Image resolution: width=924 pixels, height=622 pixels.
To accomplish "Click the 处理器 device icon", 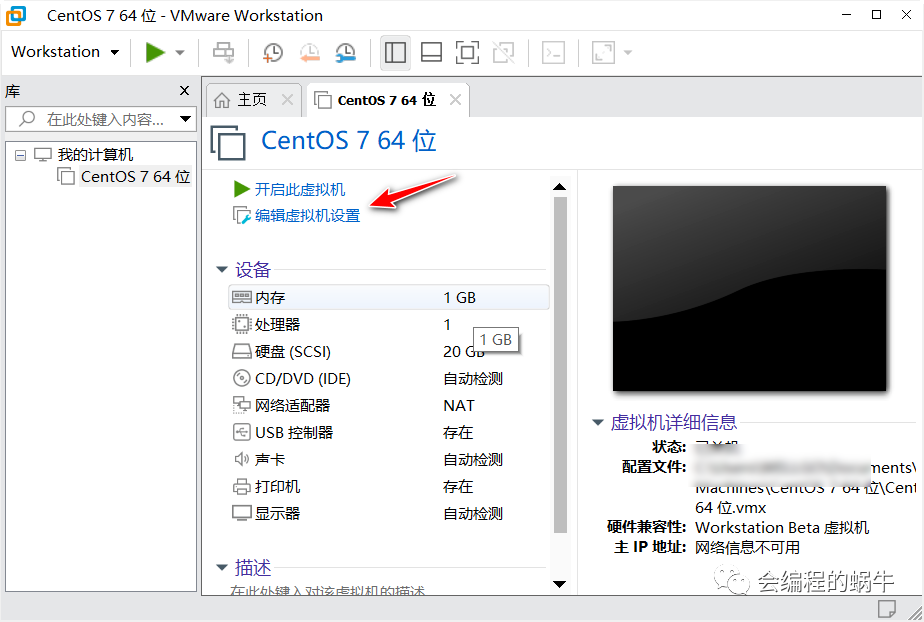I will 241,325.
